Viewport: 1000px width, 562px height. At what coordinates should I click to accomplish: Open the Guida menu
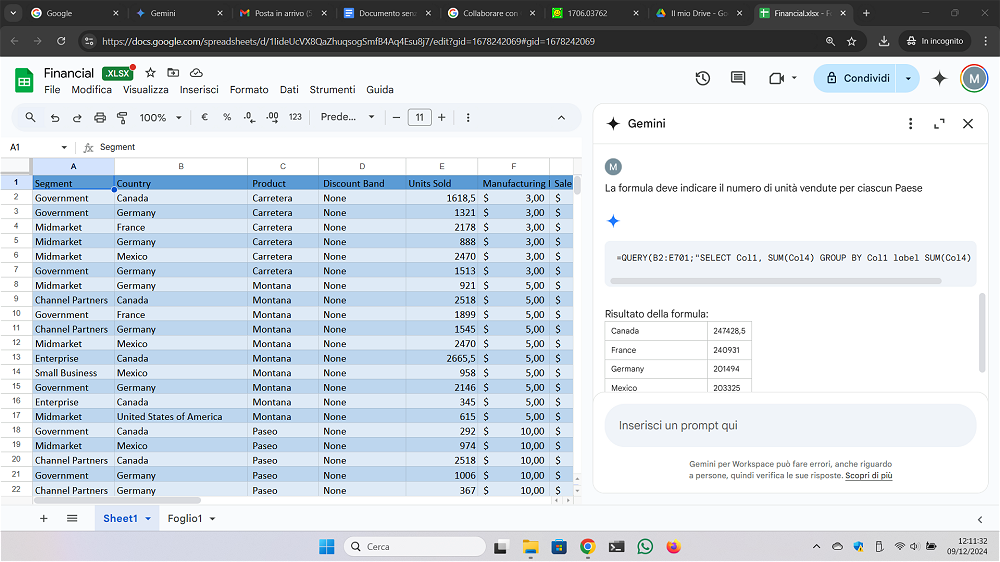(379, 90)
